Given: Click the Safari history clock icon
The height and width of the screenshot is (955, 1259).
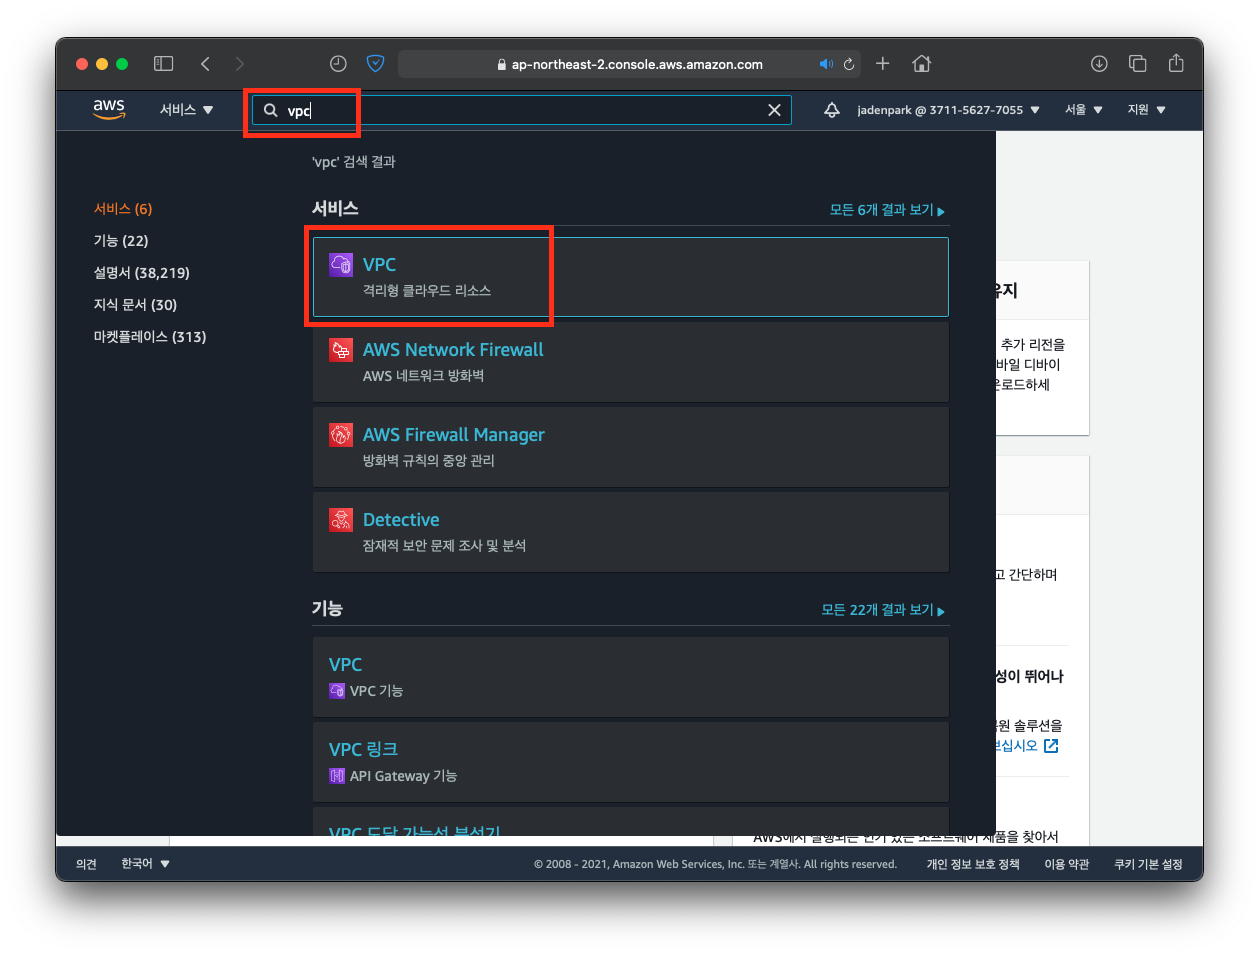Looking at the screenshot, I should coord(338,64).
